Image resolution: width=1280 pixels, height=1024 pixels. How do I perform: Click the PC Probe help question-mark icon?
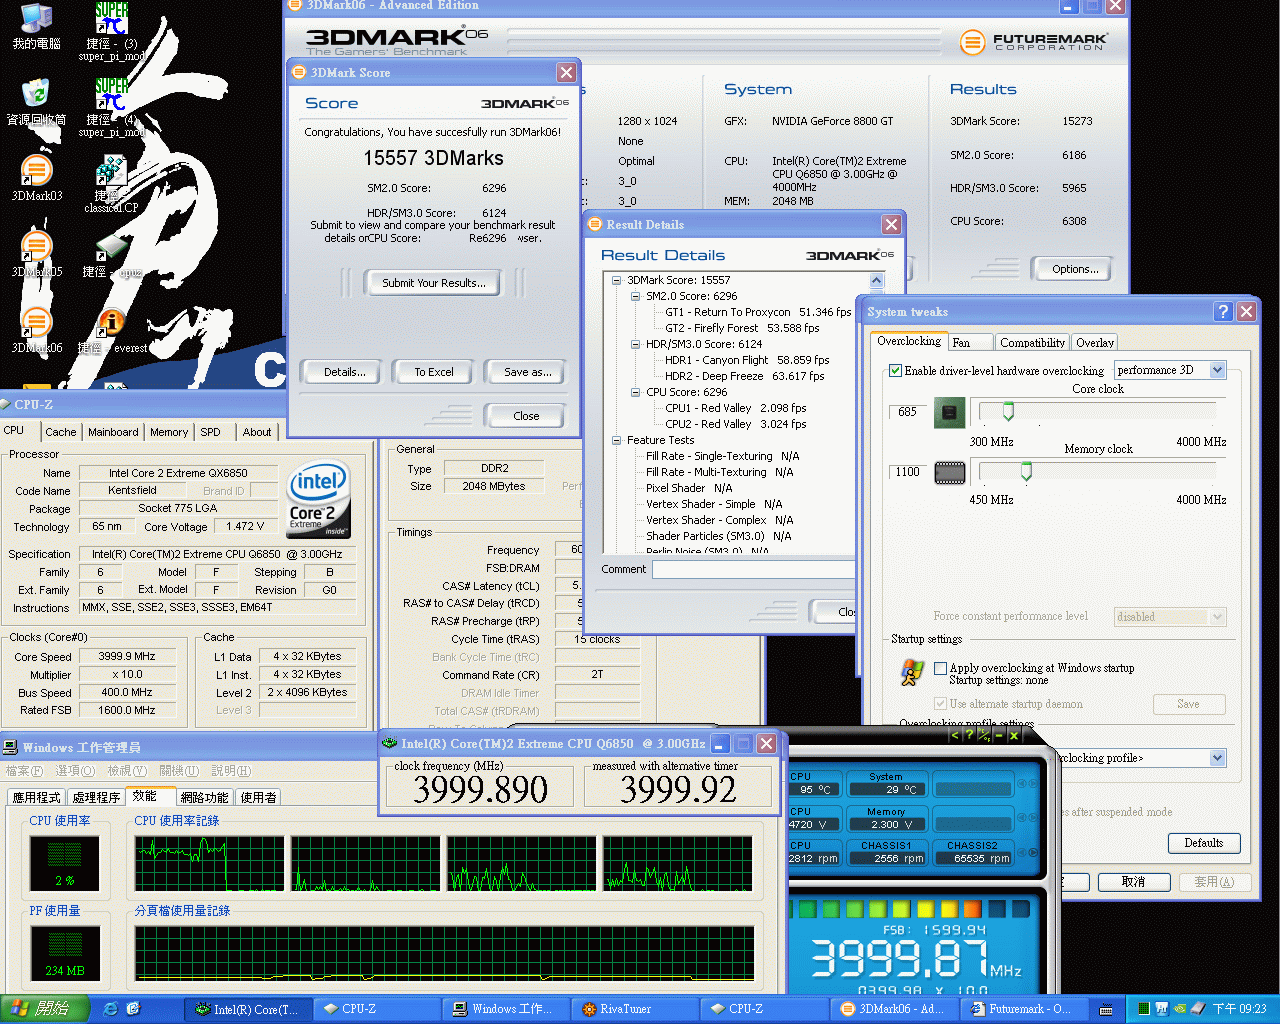coord(968,735)
